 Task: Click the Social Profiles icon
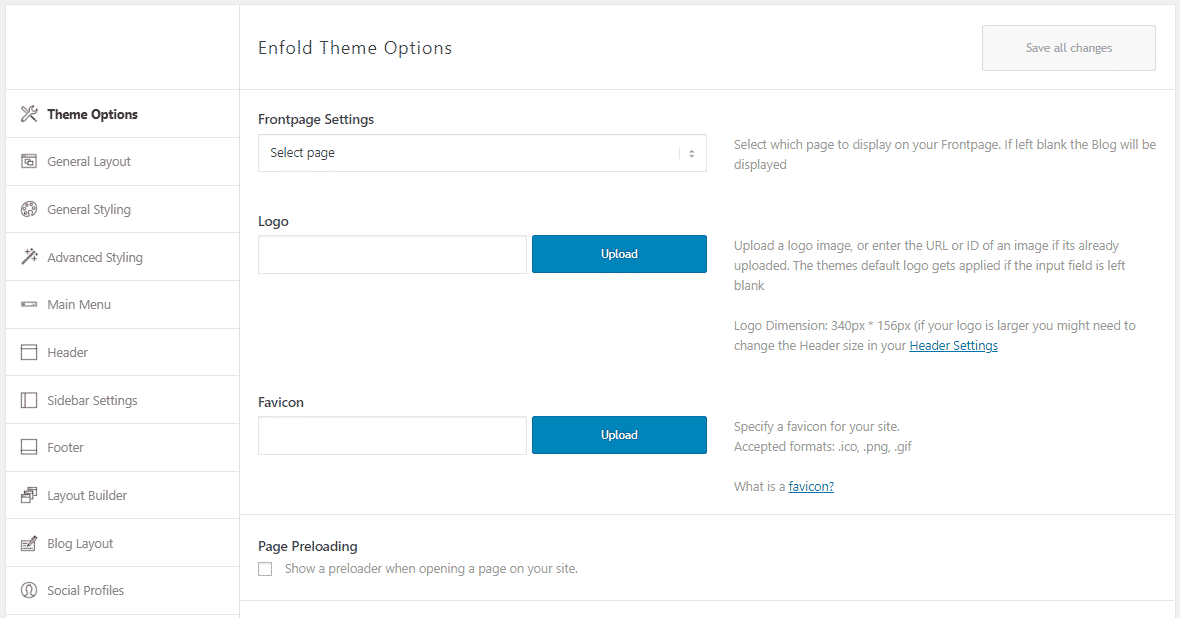tap(29, 590)
